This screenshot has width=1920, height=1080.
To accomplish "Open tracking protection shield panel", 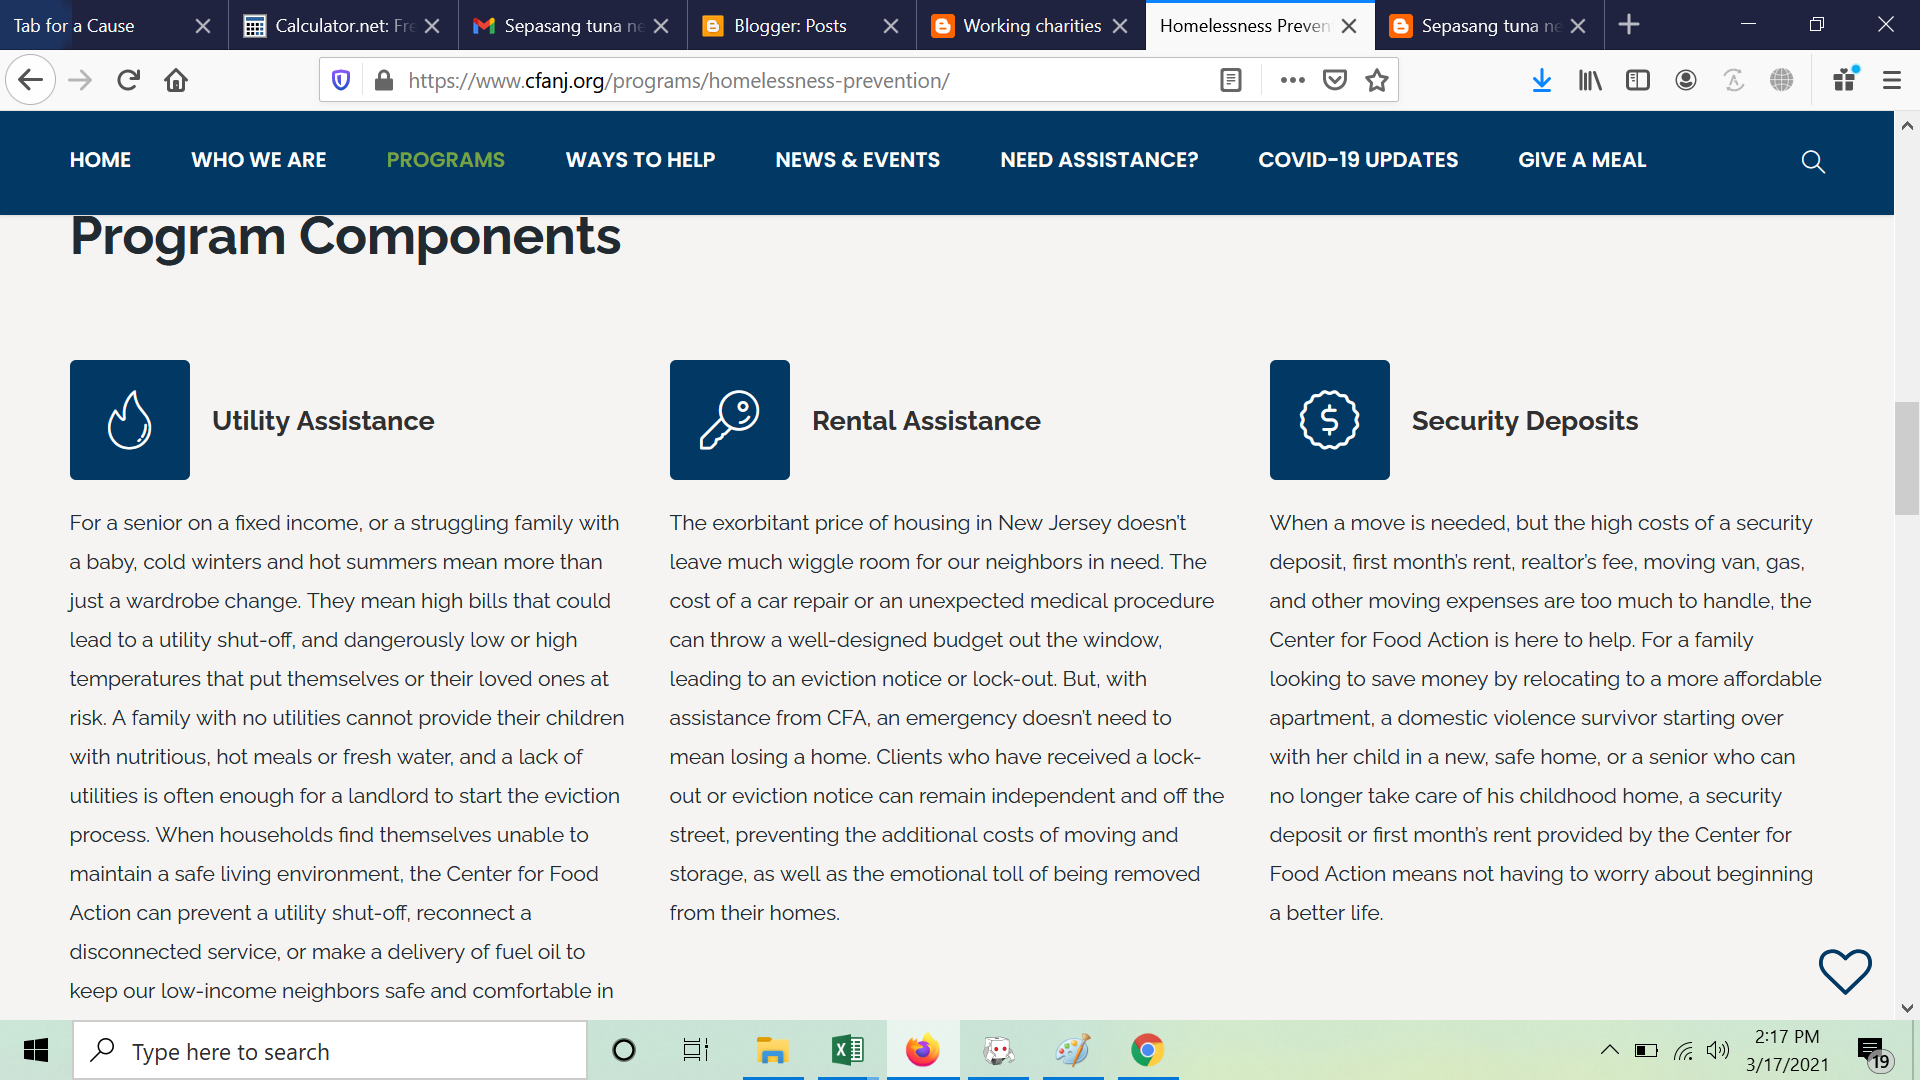I will 341,80.
